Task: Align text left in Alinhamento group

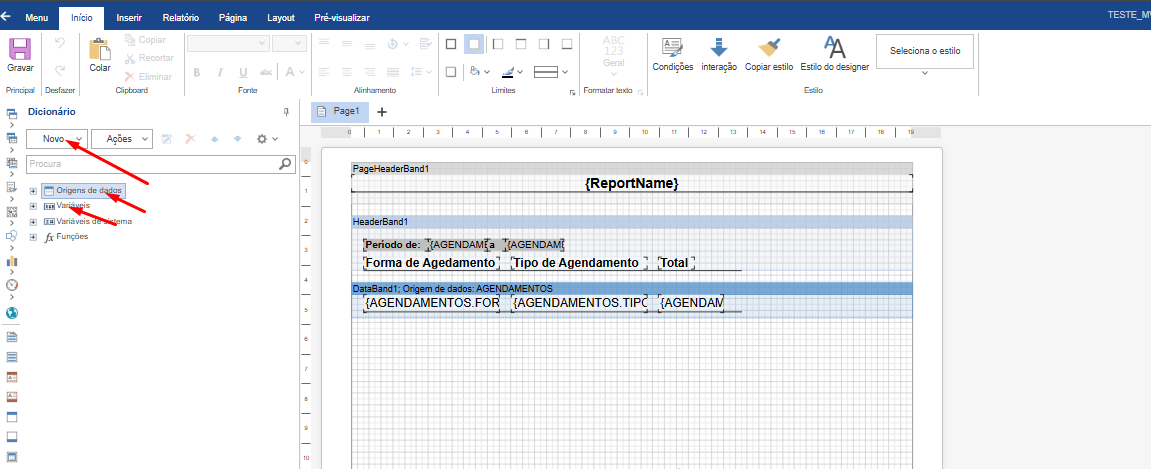Action: (324, 72)
